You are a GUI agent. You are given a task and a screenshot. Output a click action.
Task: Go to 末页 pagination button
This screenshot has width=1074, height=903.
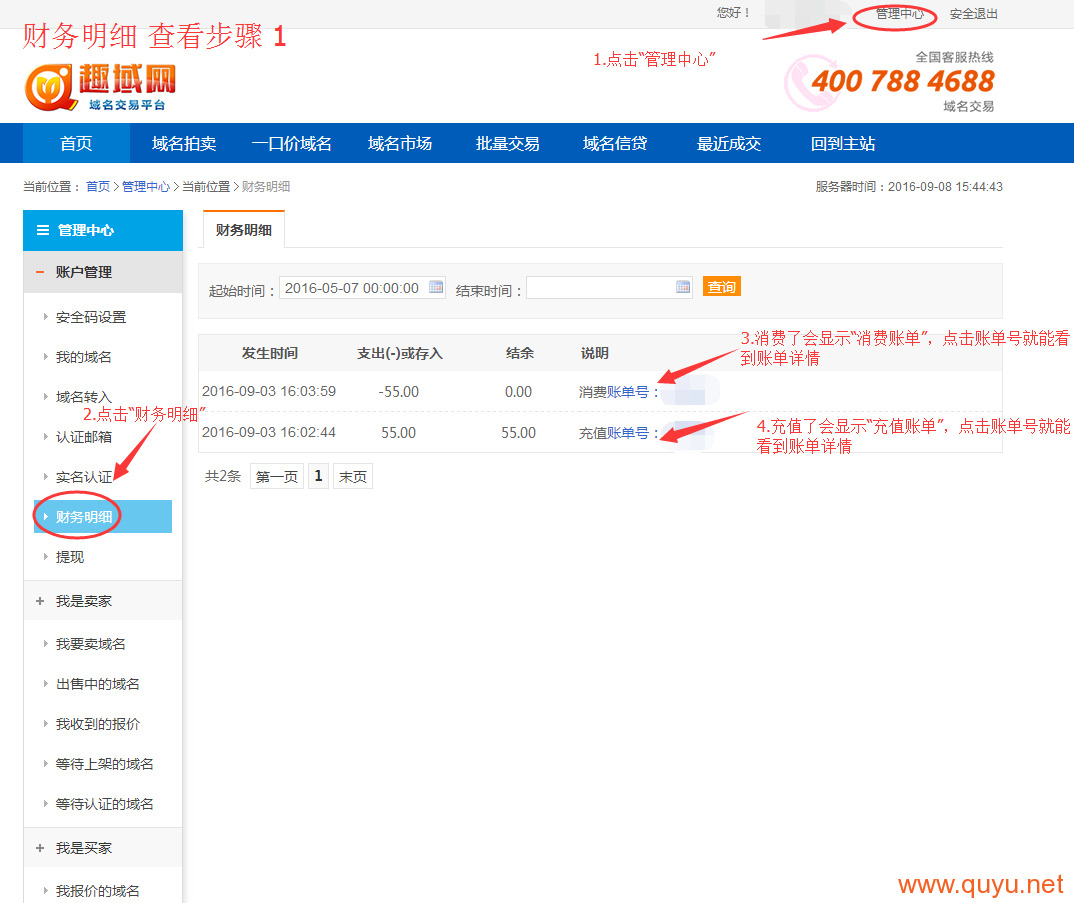click(x=352, y=477)
